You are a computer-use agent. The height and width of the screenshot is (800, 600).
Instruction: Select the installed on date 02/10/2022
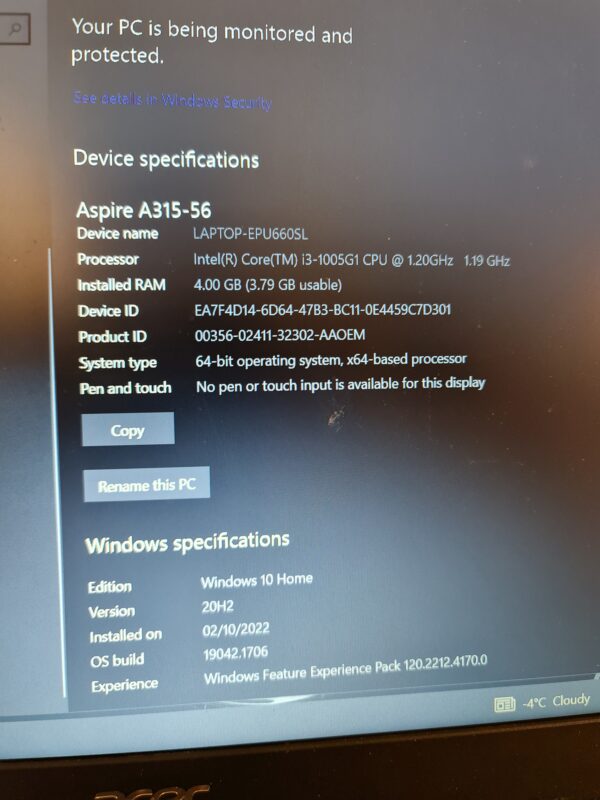[236, 630]
